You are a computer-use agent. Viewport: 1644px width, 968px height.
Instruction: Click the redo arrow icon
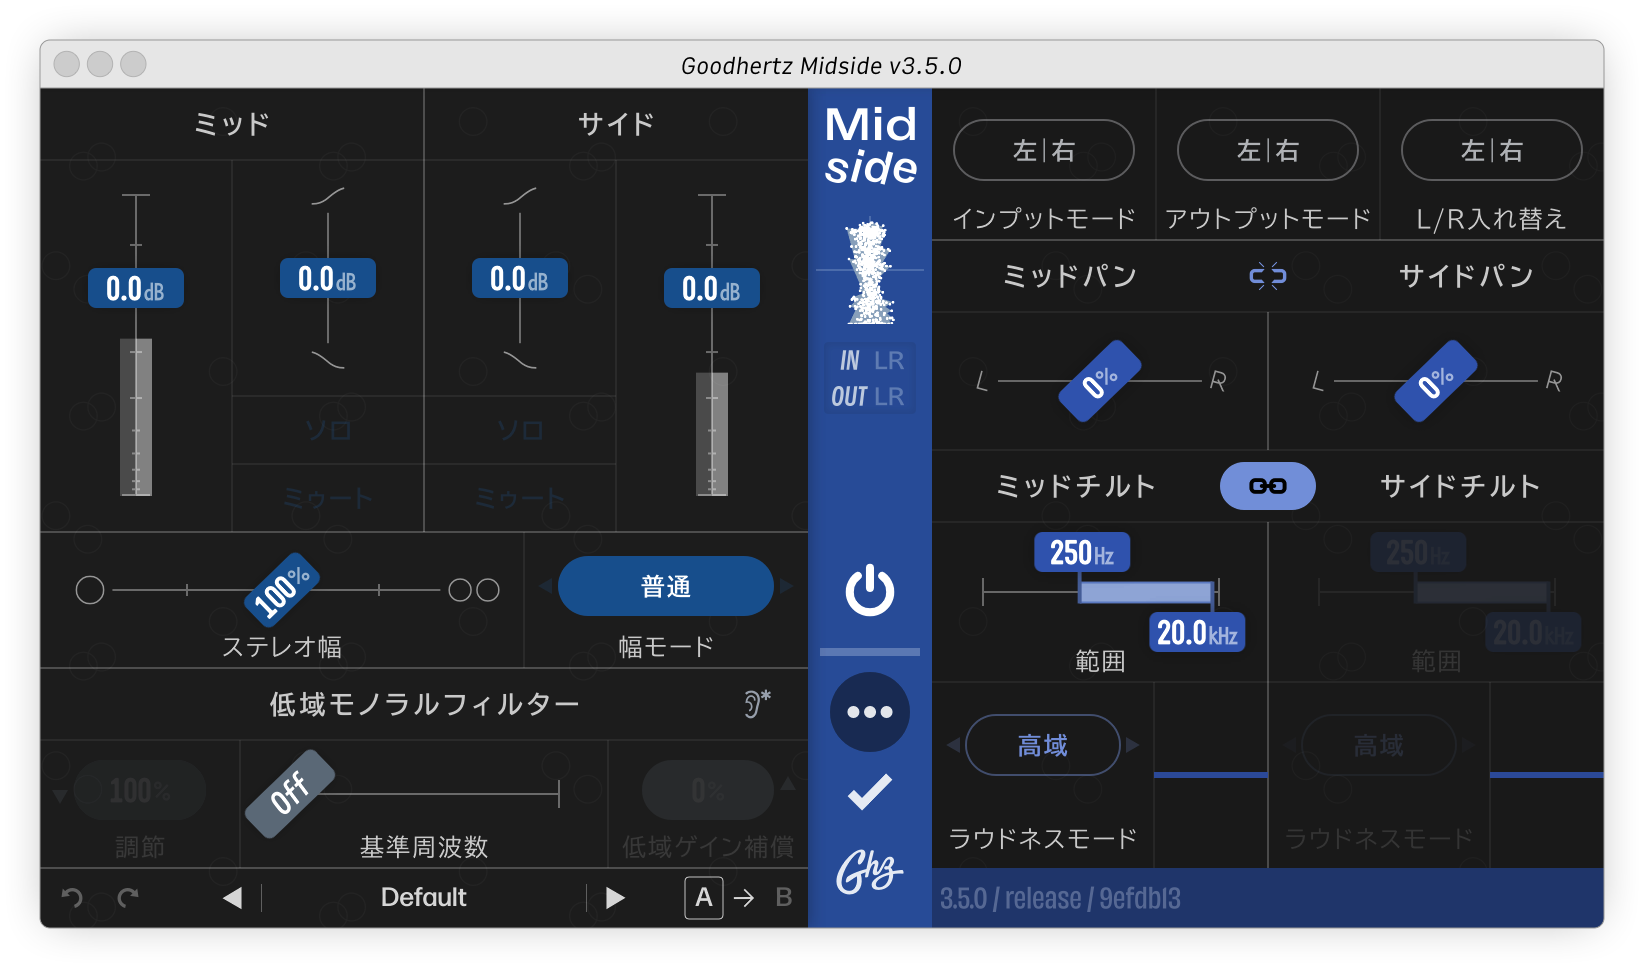tap(128, 898)
